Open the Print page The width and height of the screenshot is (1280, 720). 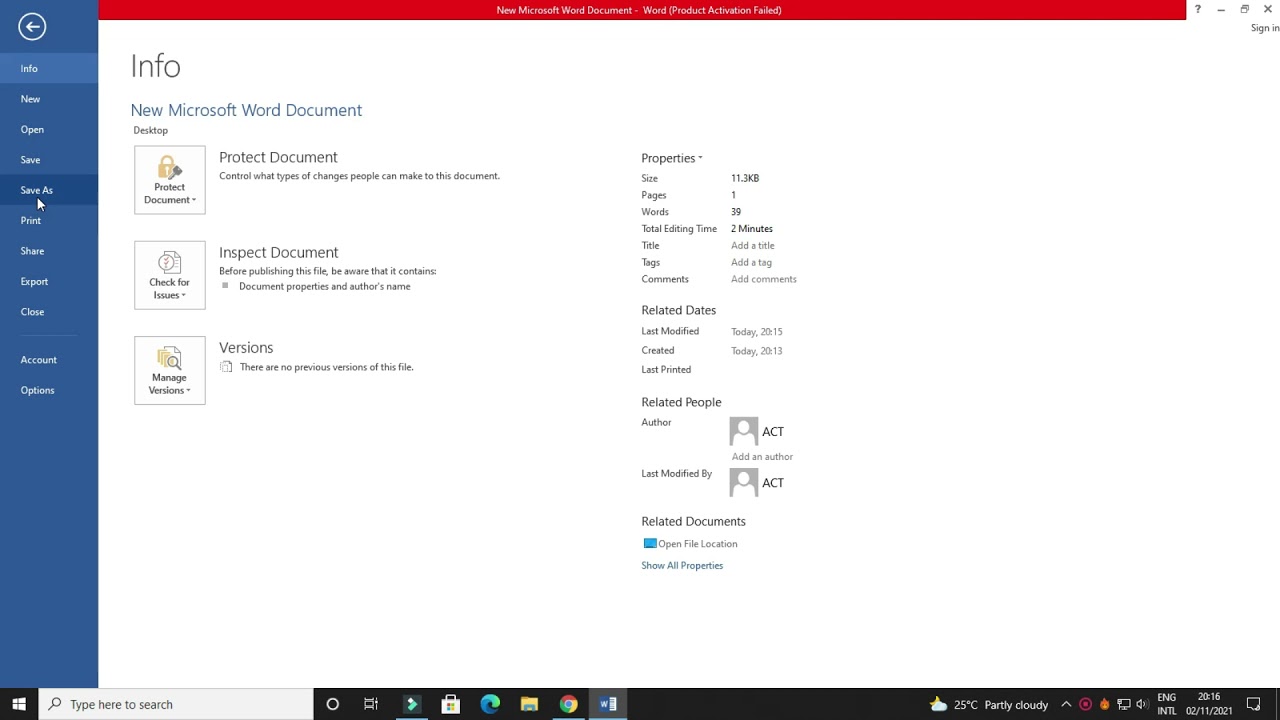pyautogui.click(x=49, y=221)
